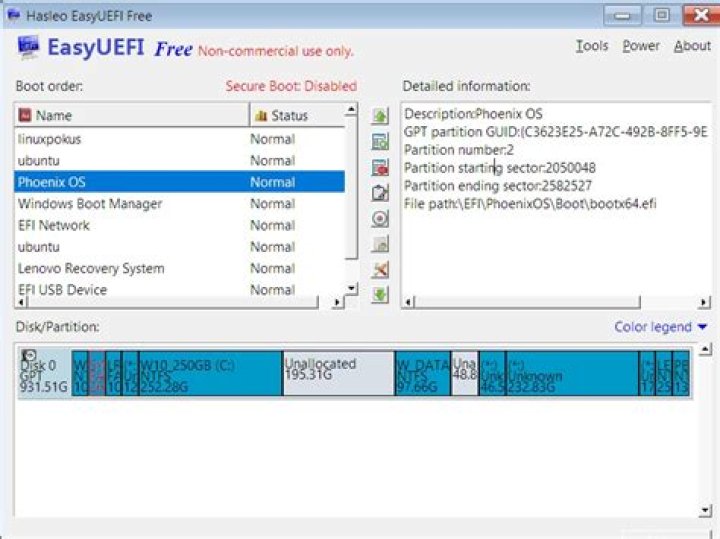Viewport: 720px width, 539px height.
Task: Move the selected boot entry up
Action: pyautogui.click(x=380, y=116)
